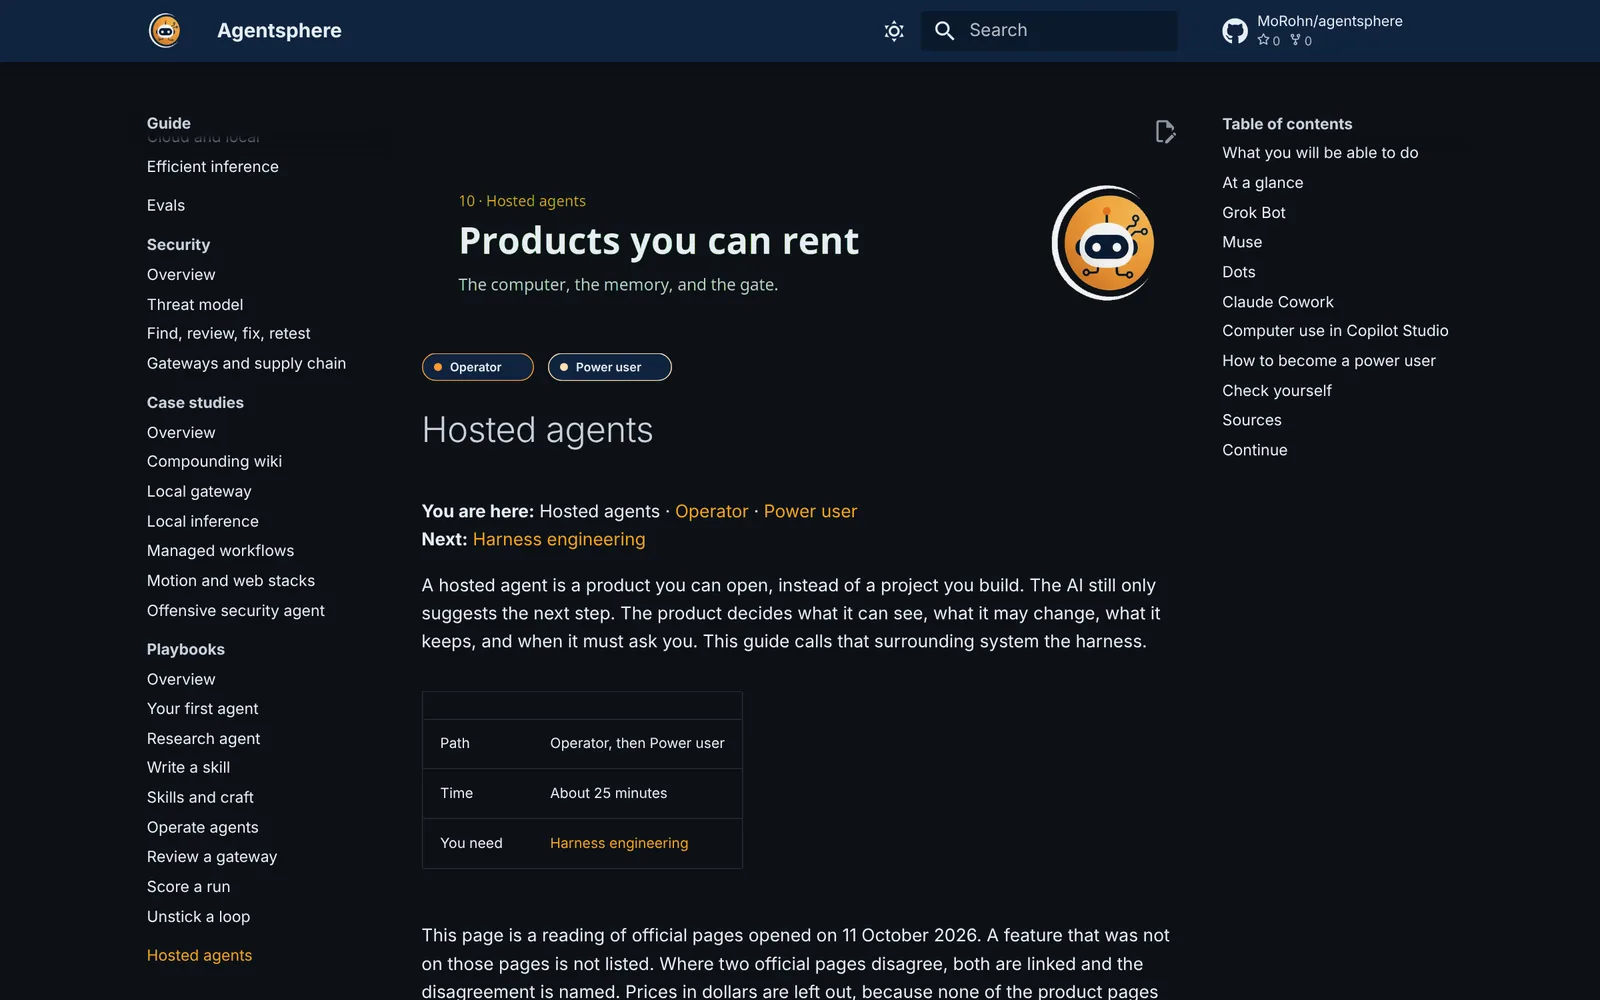Jump to Dots section
The height and width of the screenshot is (1000, 1600).
pos(1238,272)
